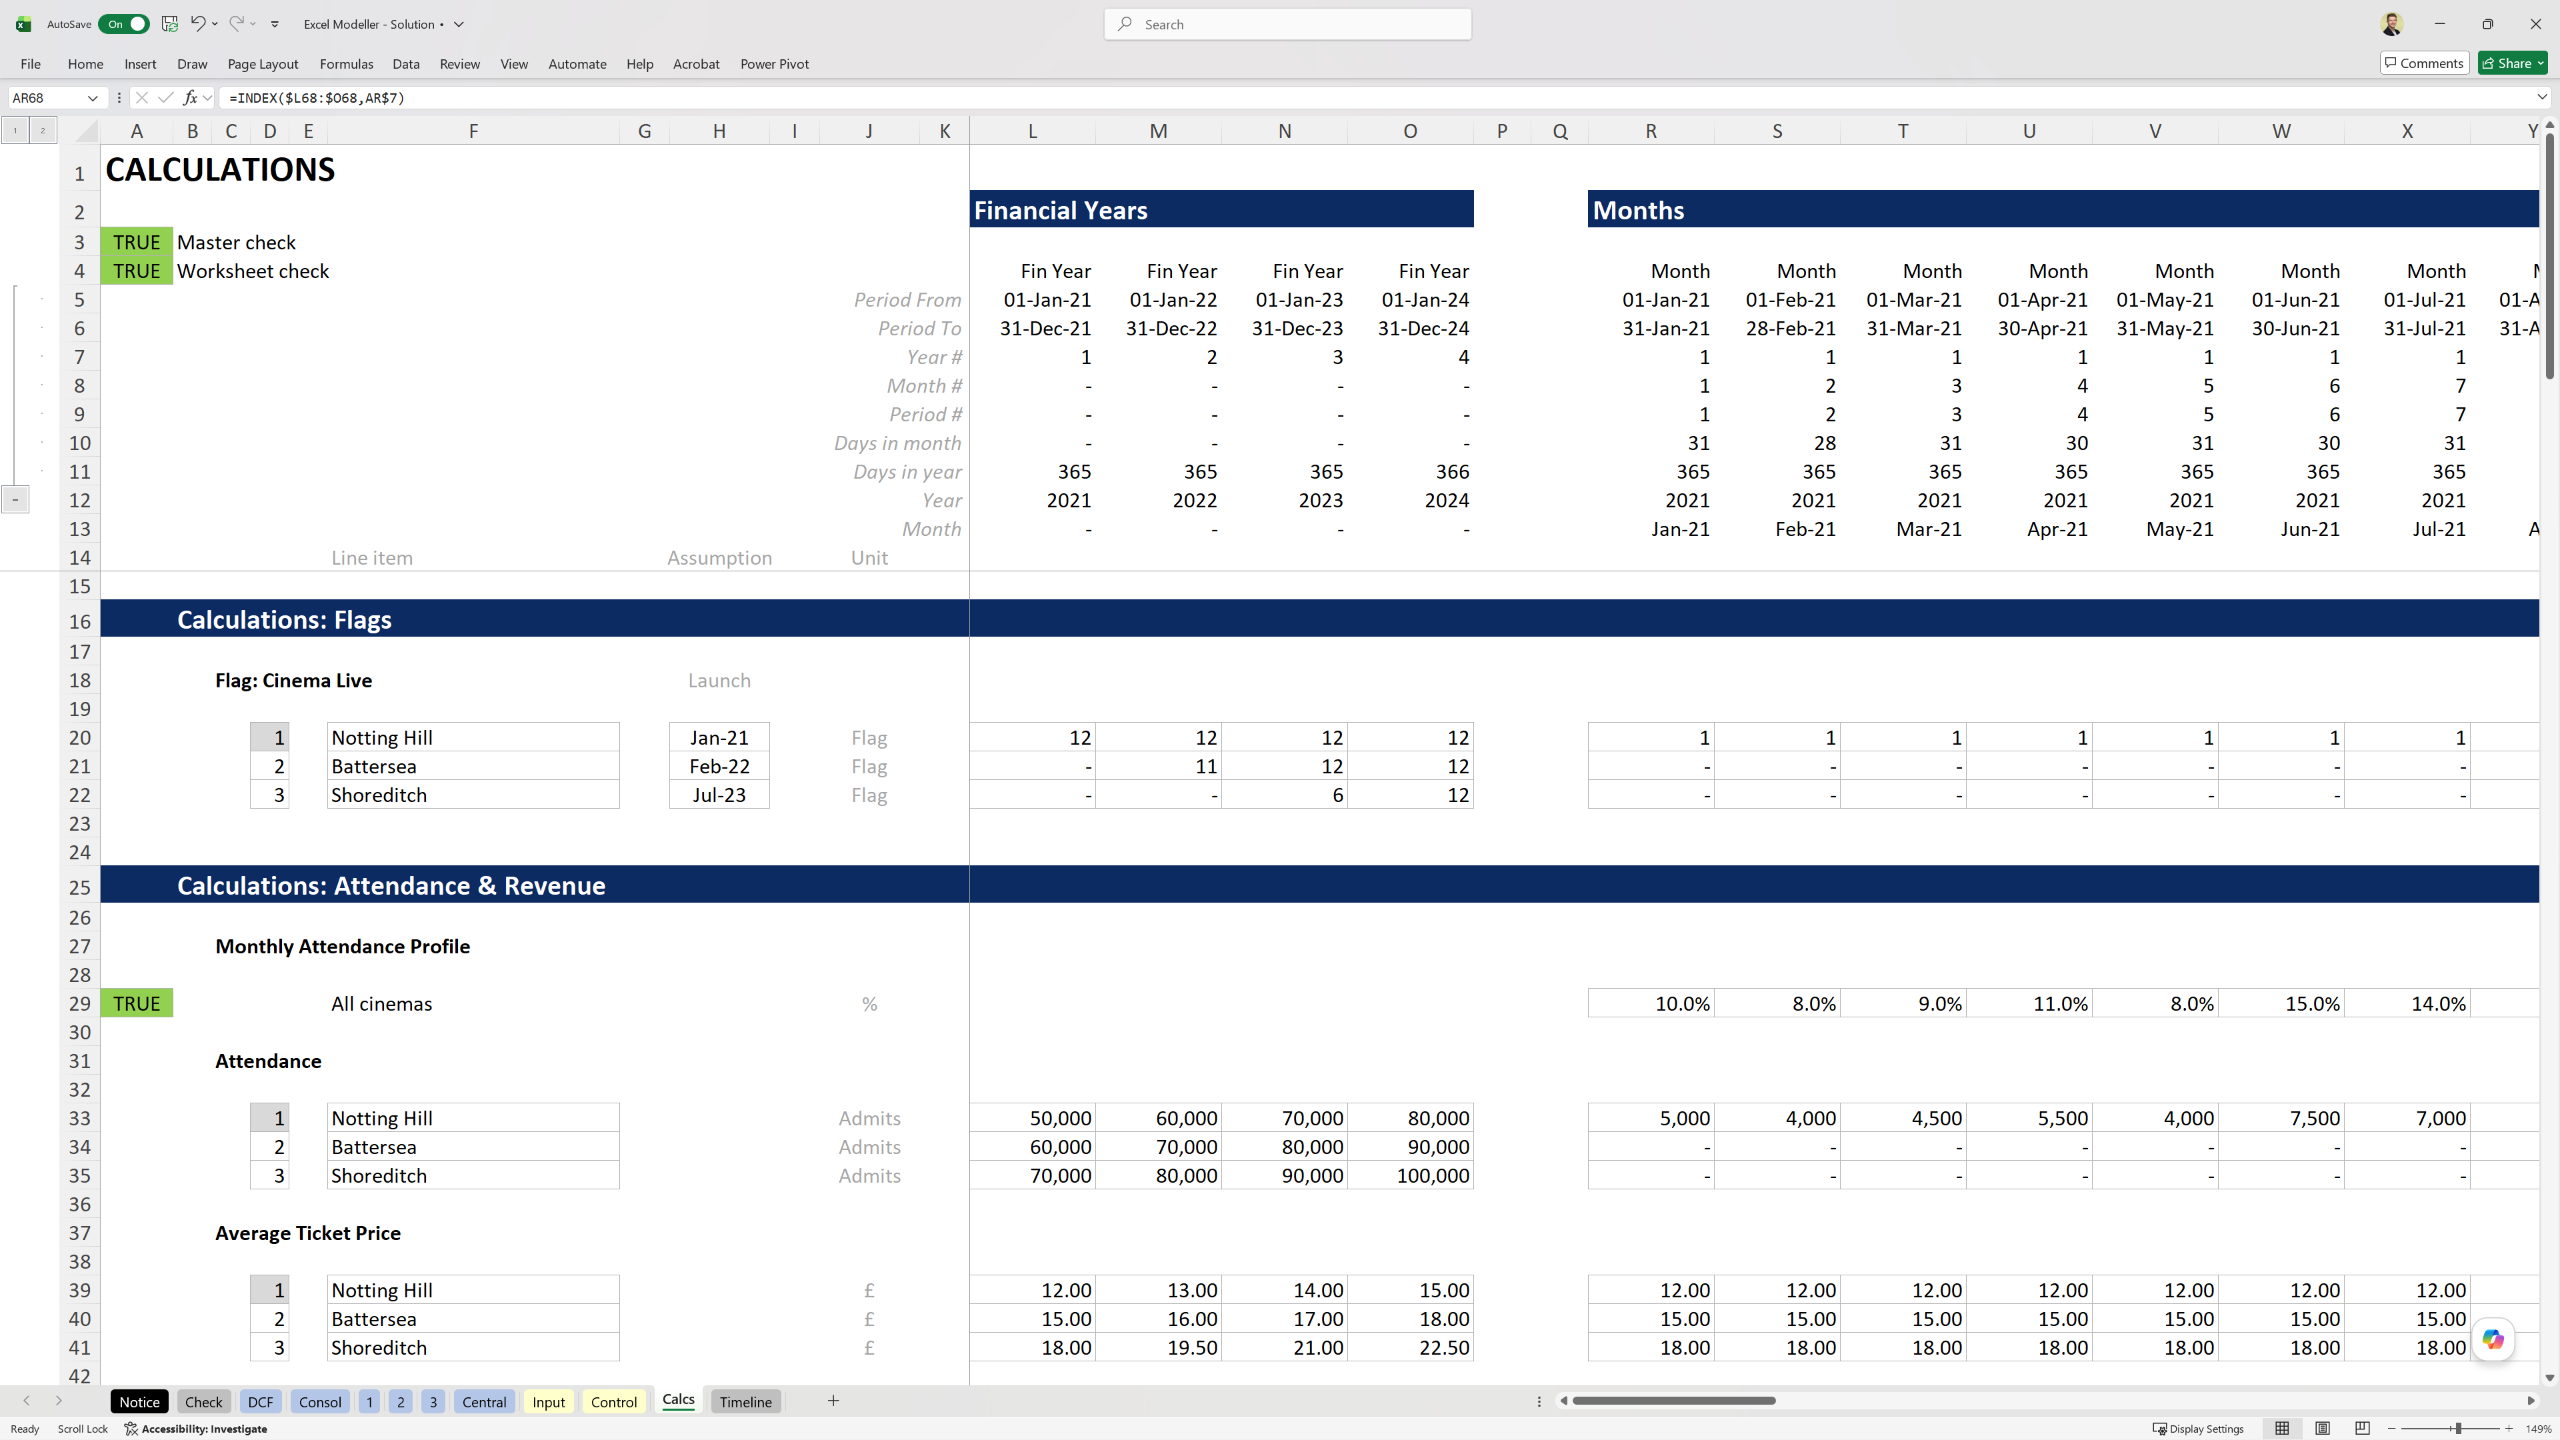Open the user account profile picture
2560x1440 pixels.
click(2391, 24)
